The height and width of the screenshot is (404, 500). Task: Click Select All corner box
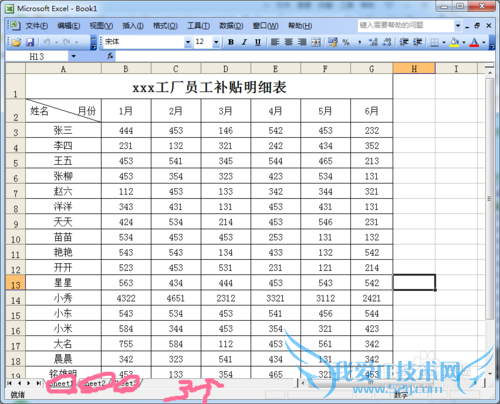coord(16,69)
